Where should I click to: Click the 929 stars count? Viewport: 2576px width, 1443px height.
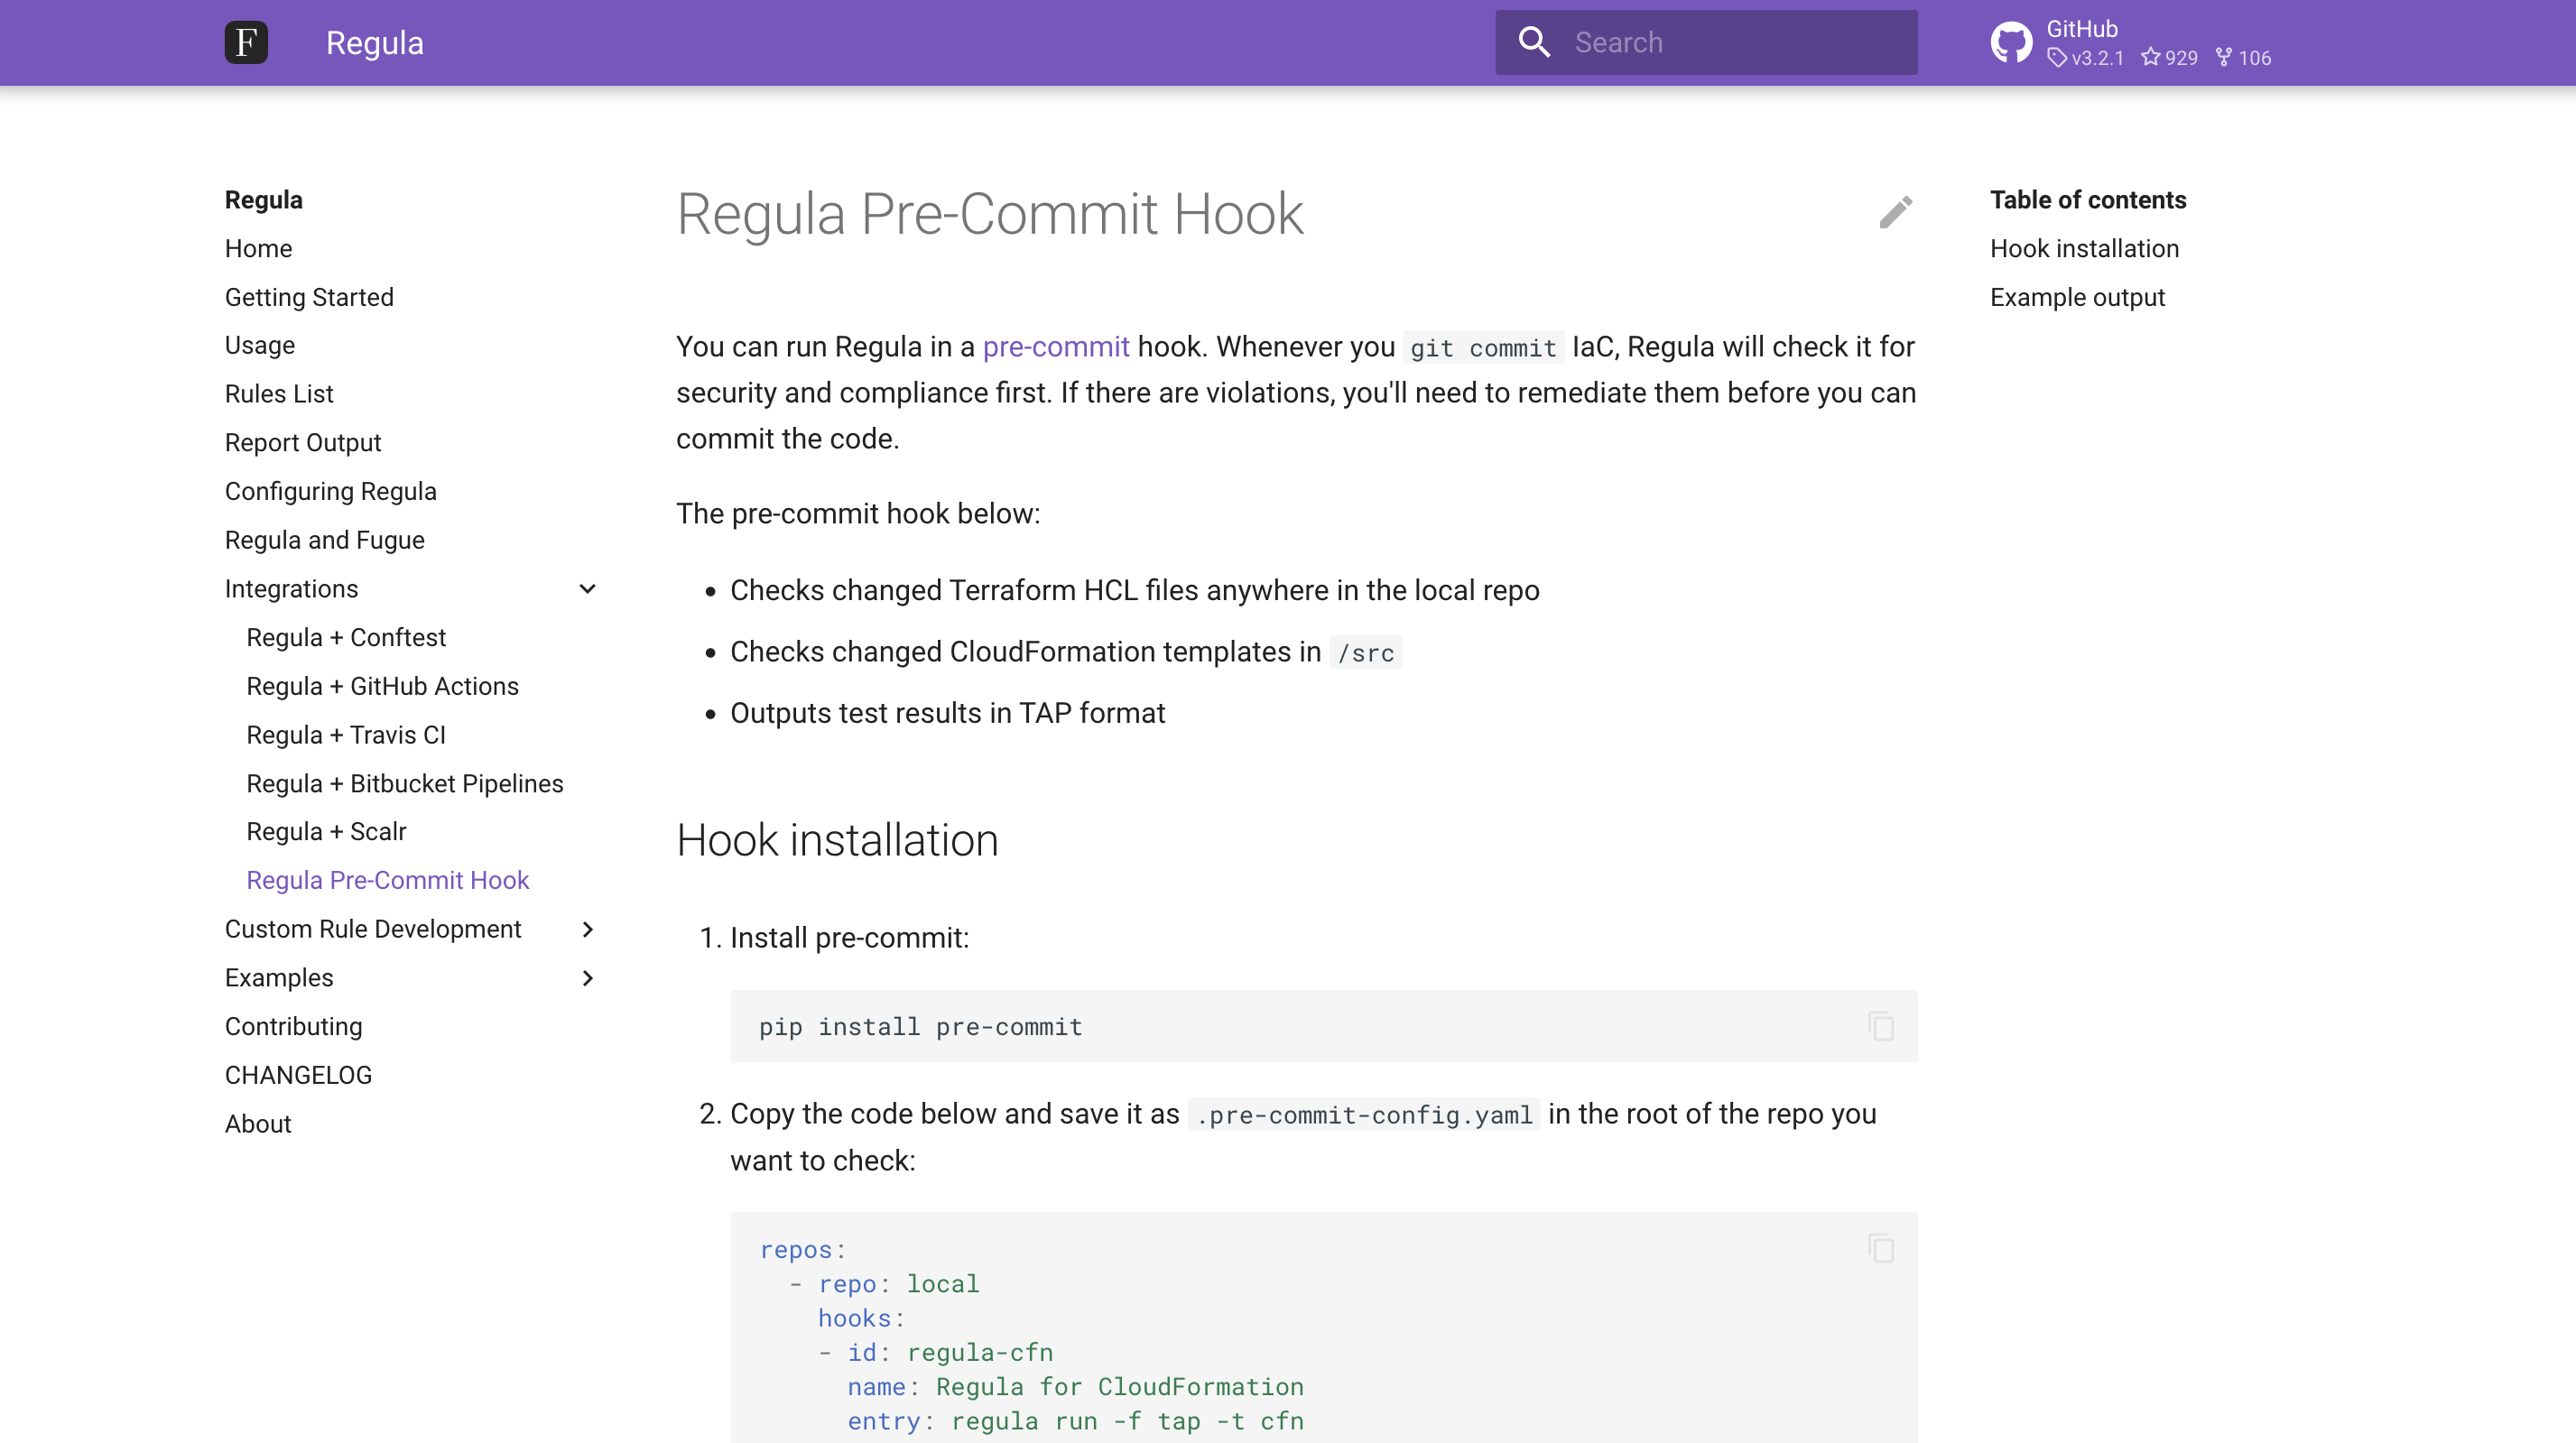[2169, 58]
